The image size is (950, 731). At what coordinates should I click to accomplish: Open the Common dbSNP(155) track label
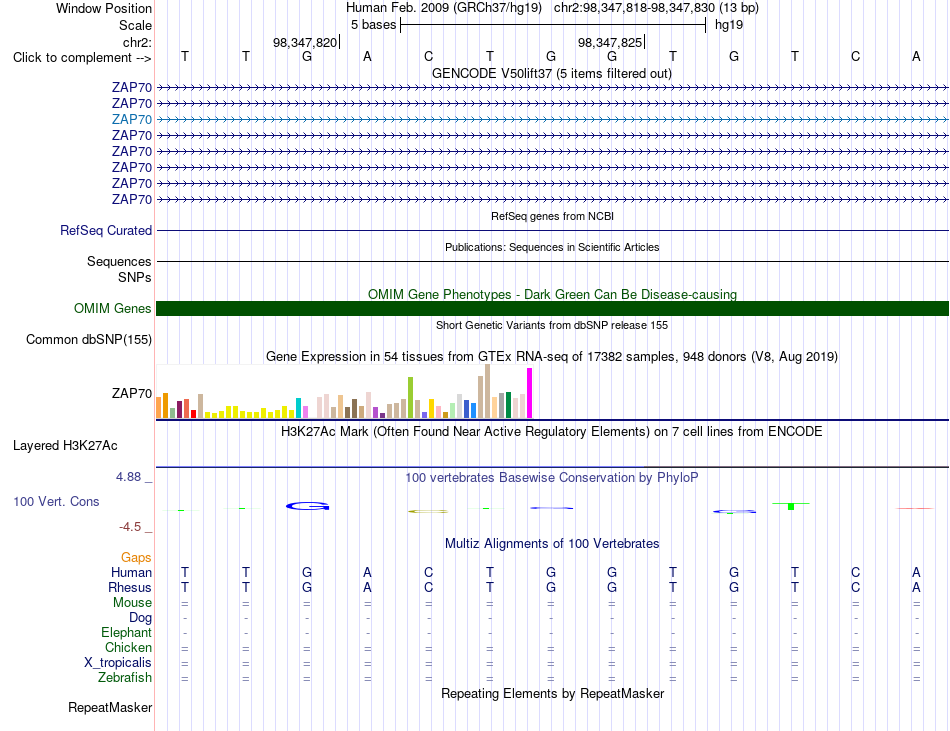click(x=89, y=339)
